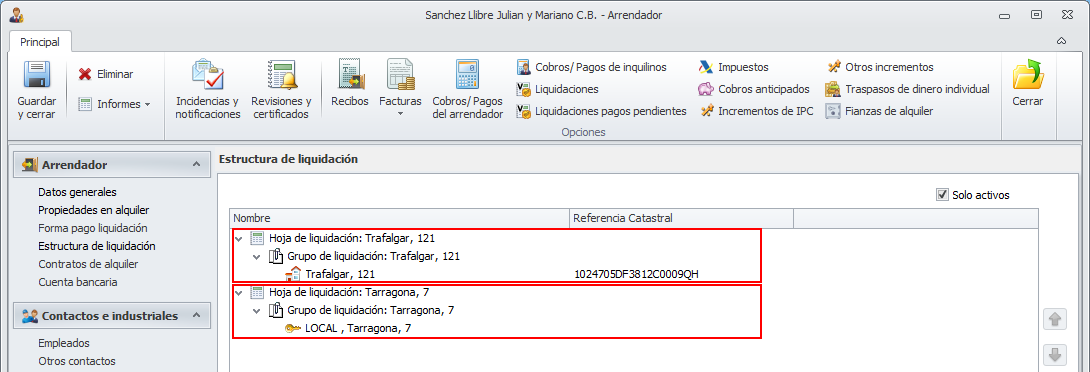The image size is (1090, 372).
Task: Toggle the Solo activos checkbox
Action: coord(942,195)
